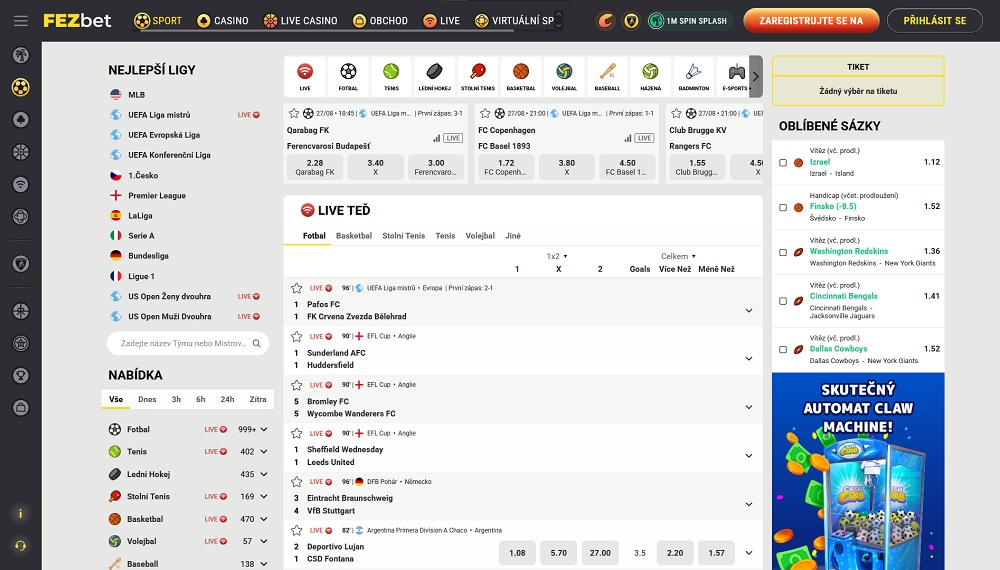
Task: Open the Premier League link
Action: [157, 196]
